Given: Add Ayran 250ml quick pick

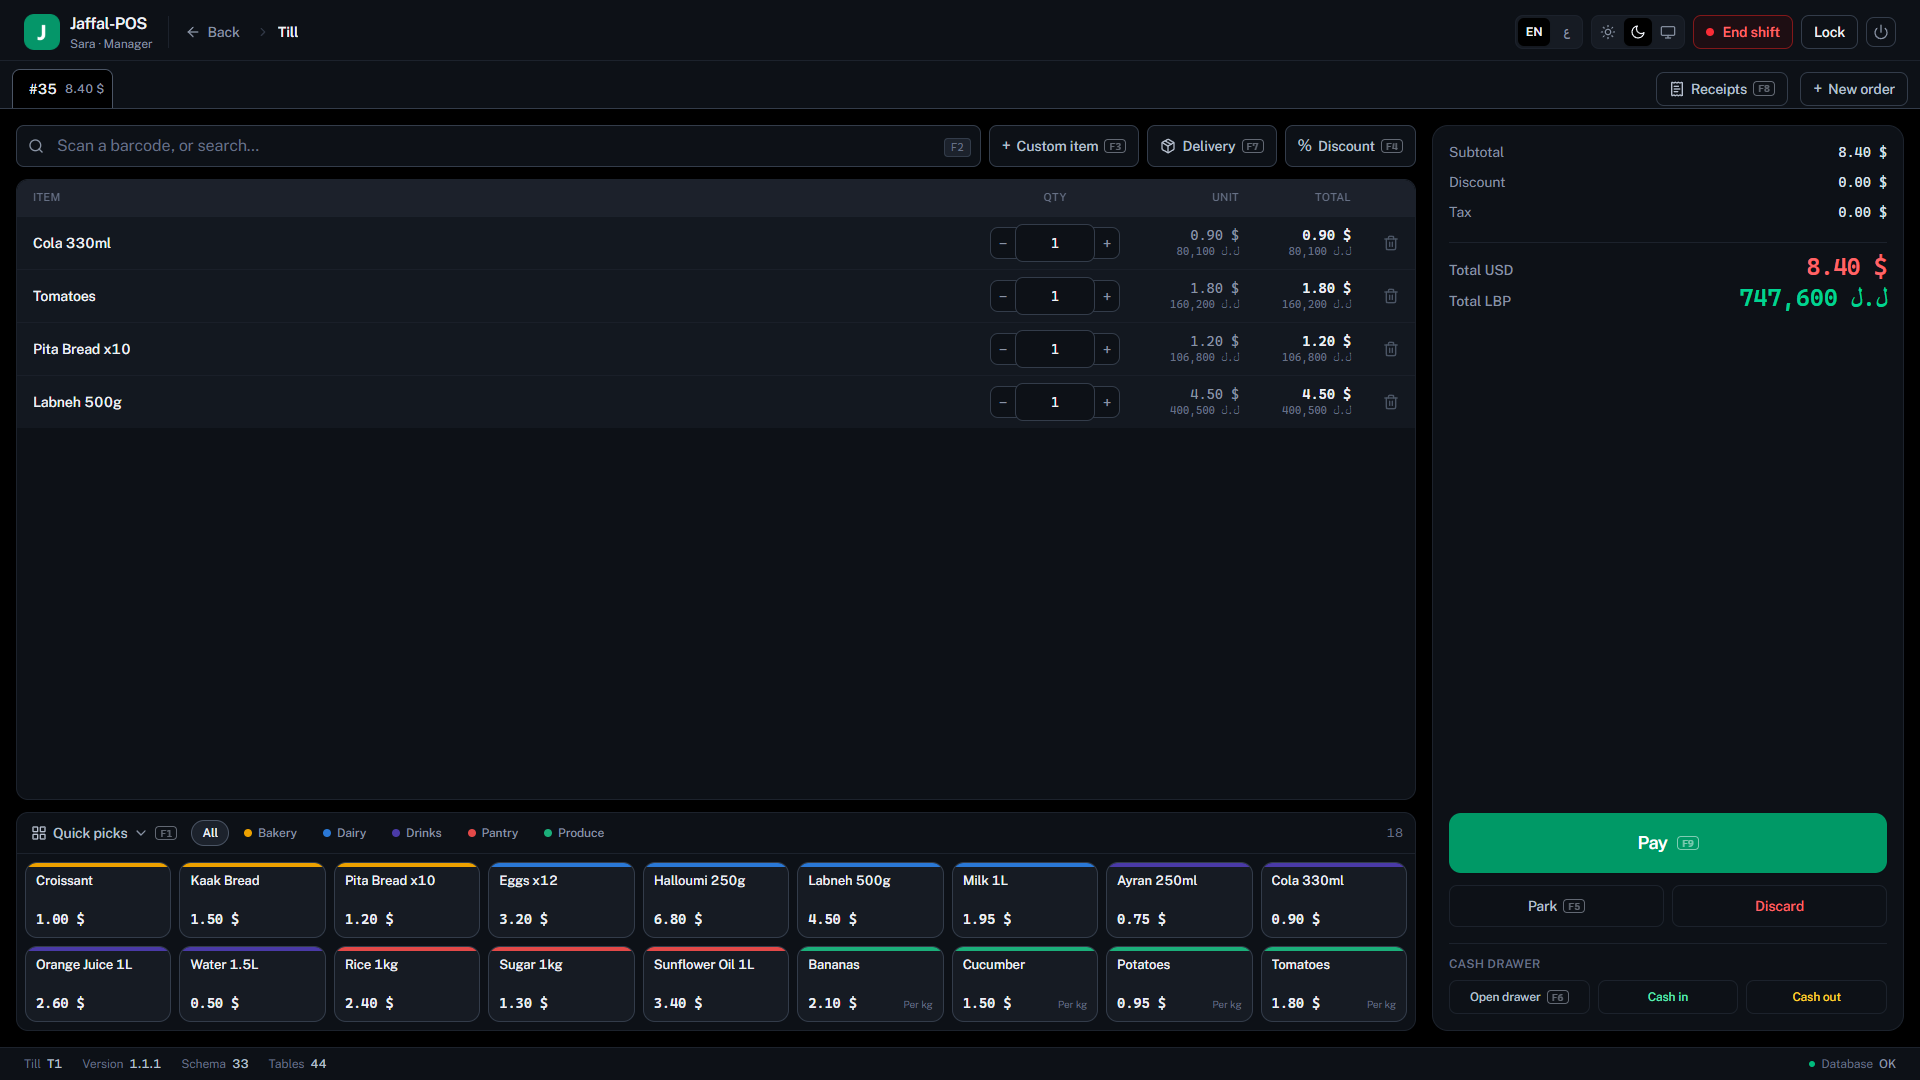Looking at the screenshot, I should [1179, 900].
